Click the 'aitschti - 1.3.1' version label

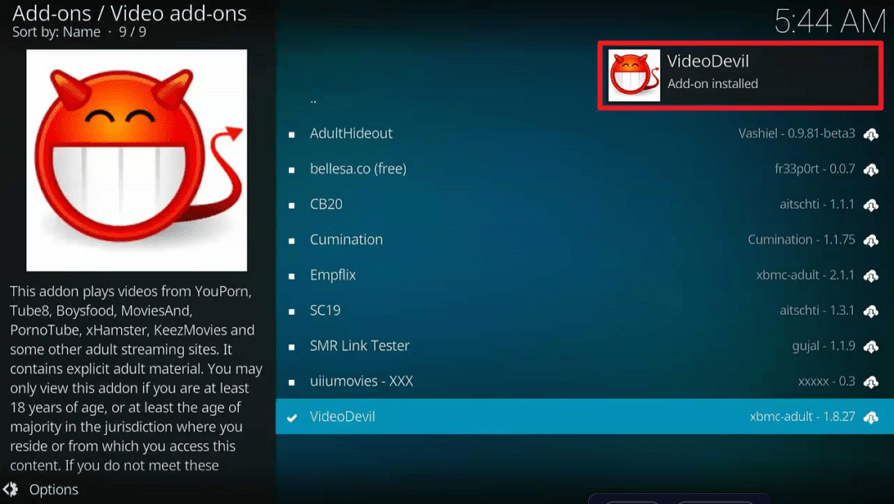pos(817,310)
